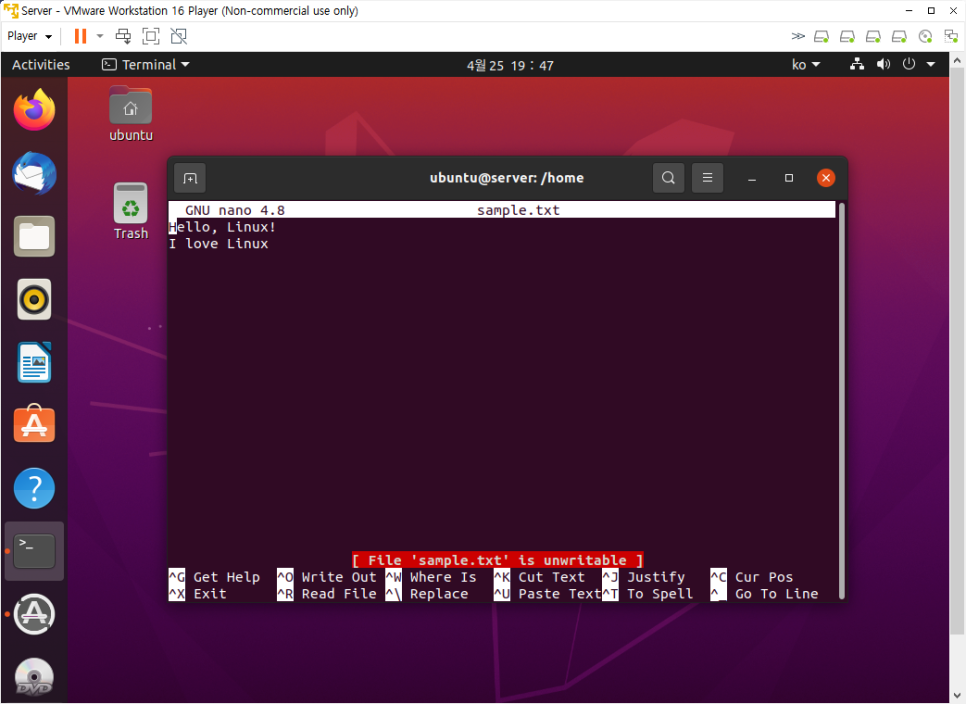Click the sample.txt filename in nano header

pos(518,210)
